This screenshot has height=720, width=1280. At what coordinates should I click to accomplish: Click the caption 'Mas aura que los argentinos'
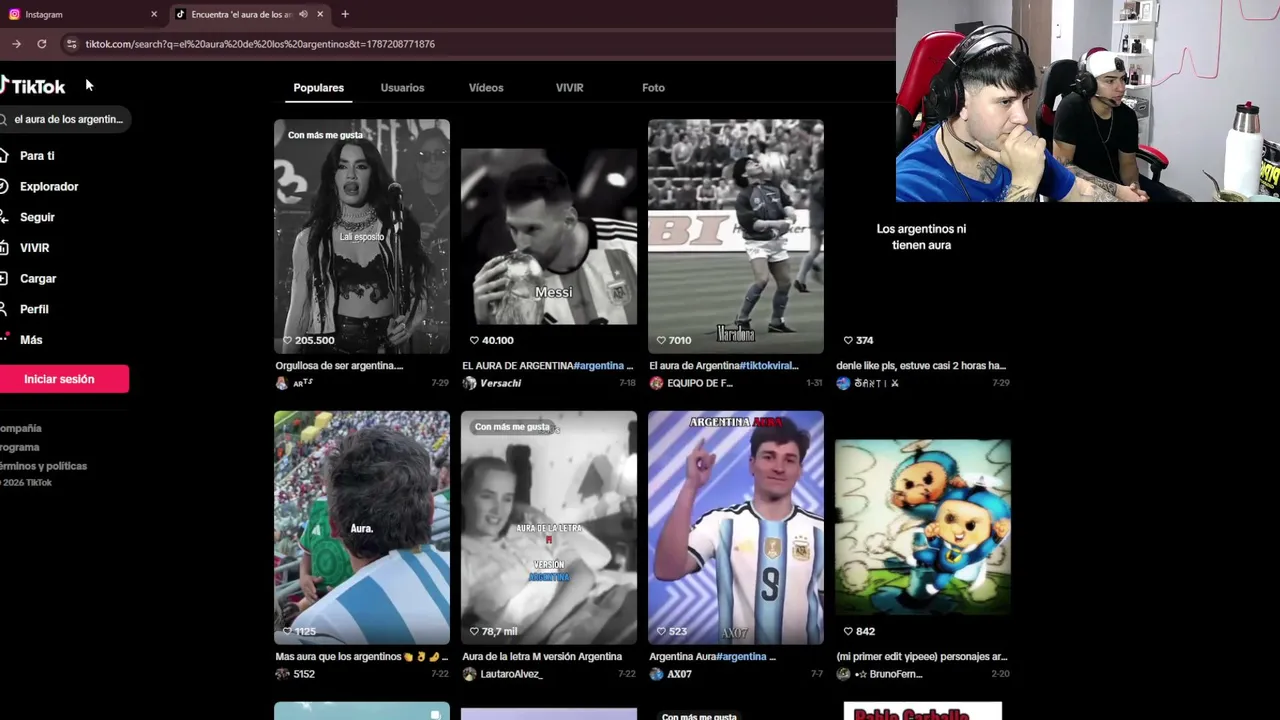point(337,657)
